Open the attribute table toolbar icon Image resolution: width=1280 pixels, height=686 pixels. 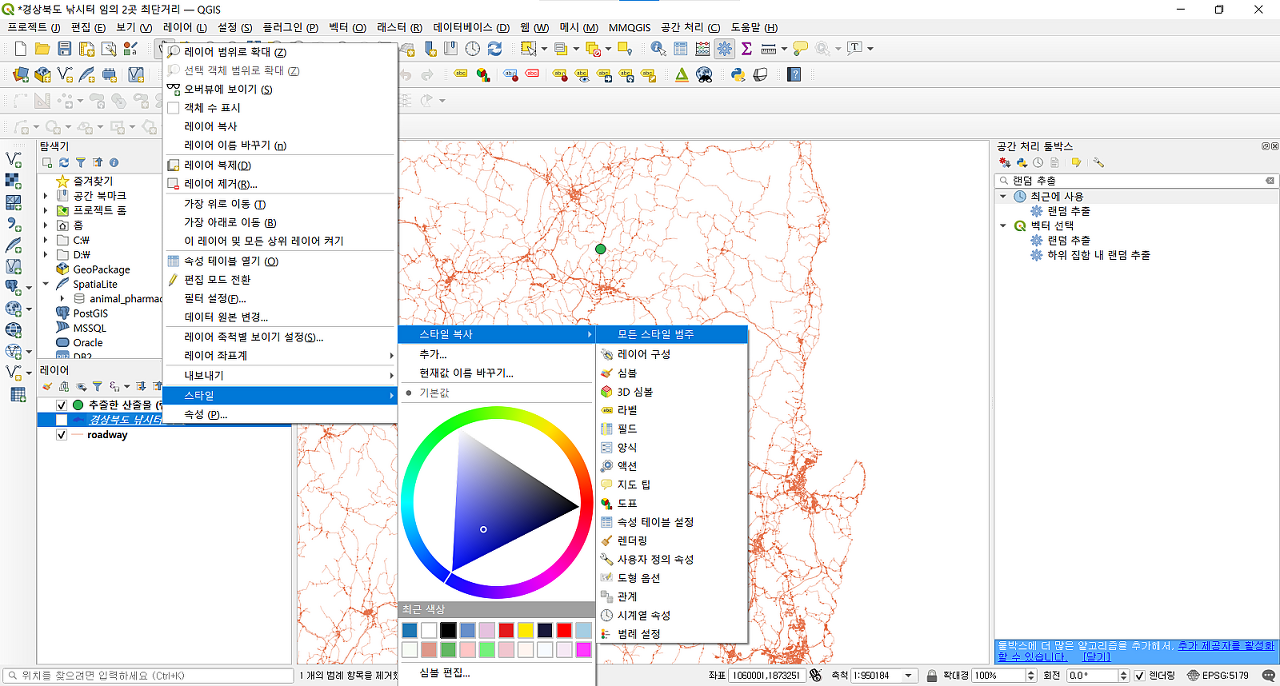tap(680, 48)
